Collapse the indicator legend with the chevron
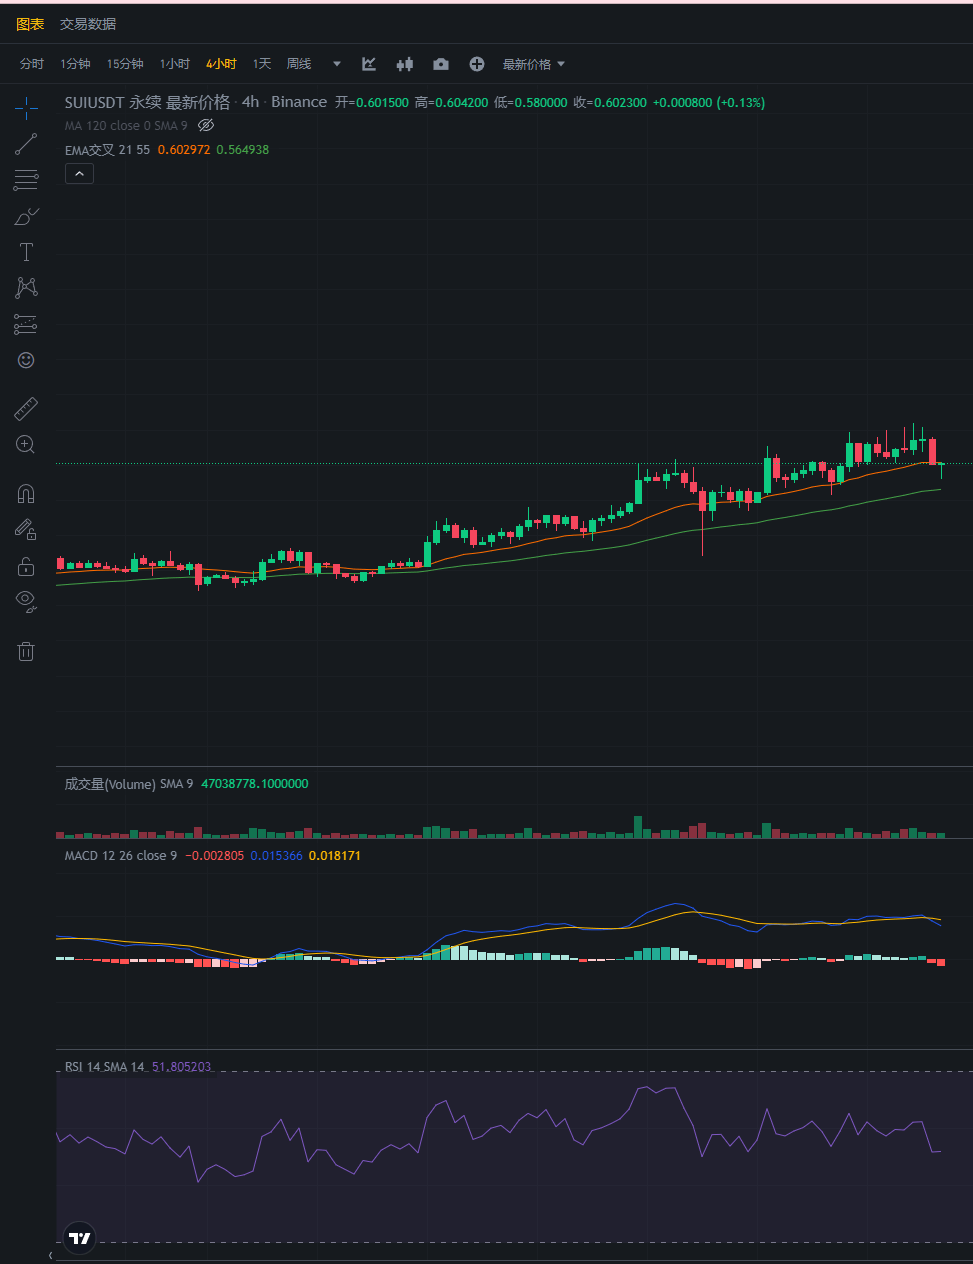 click(79, 172)
